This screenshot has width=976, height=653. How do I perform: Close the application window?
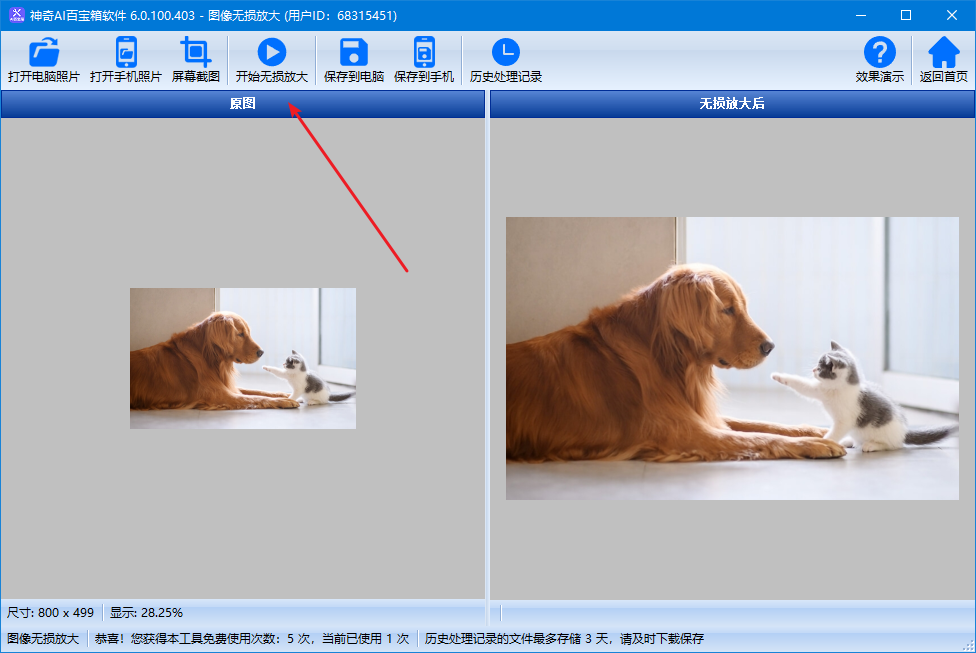pyautogui.click(x=952, y=15)
